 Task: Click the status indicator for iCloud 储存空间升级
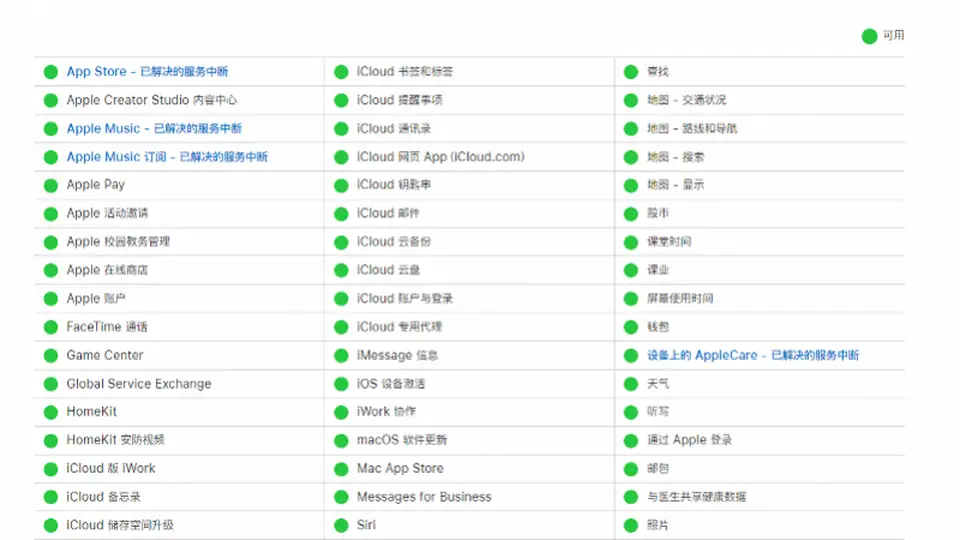pyautogui.click(x=51, y=525)
